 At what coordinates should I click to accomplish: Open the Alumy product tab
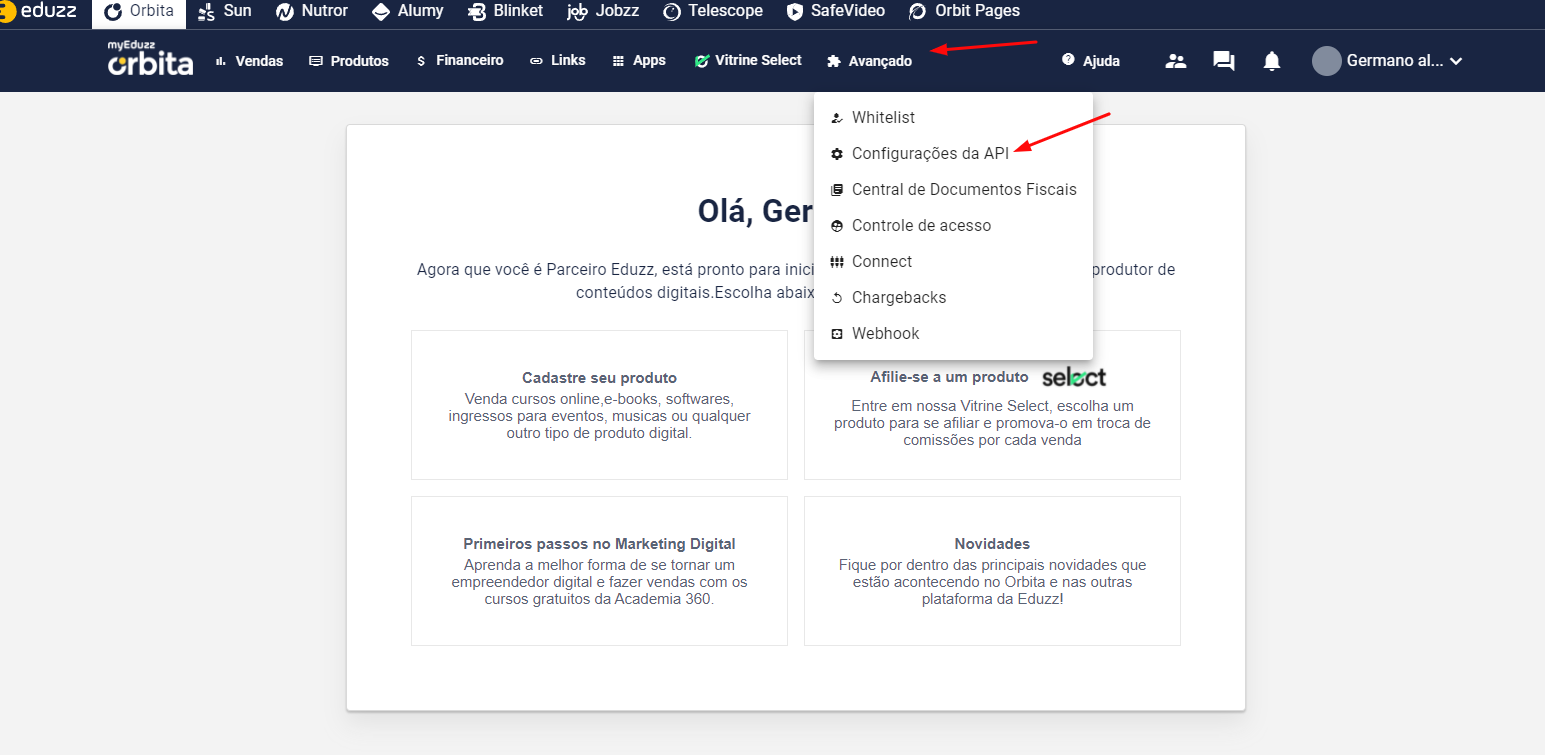point(408,12)
